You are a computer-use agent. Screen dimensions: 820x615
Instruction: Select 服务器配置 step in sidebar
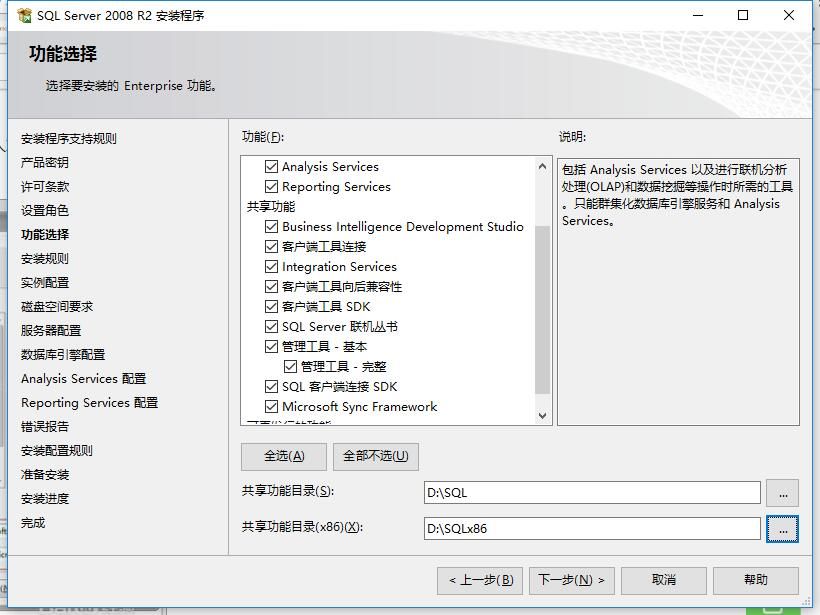(51, 331)
